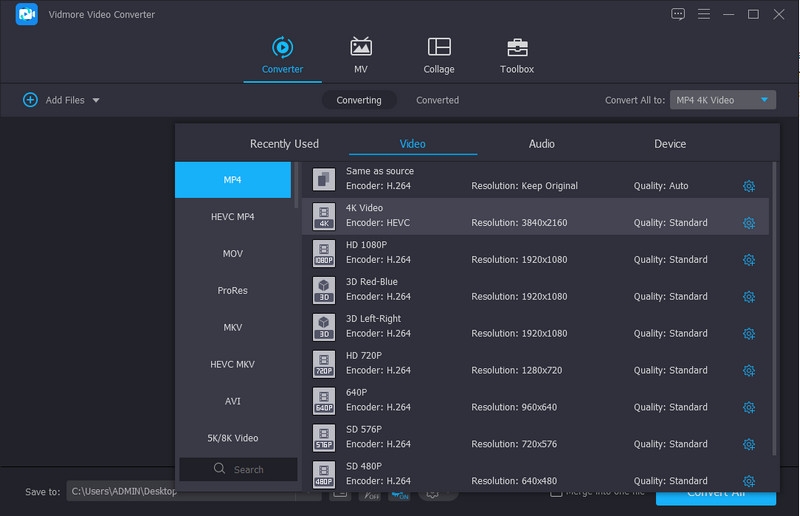Switch to the Converted list

click(437, 100)
